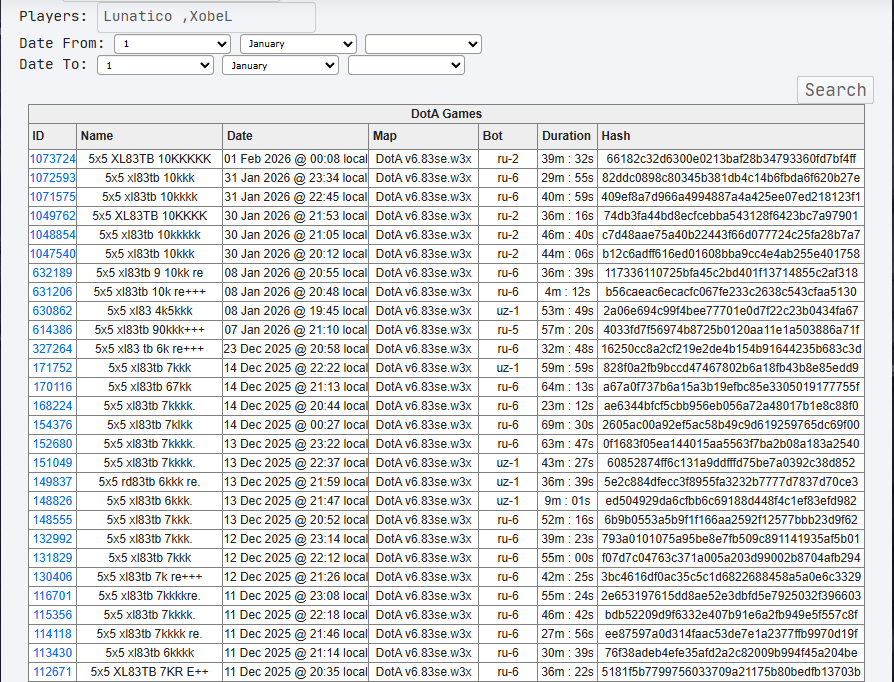
Task: Select game link 112671
Action: click(52, 672)
